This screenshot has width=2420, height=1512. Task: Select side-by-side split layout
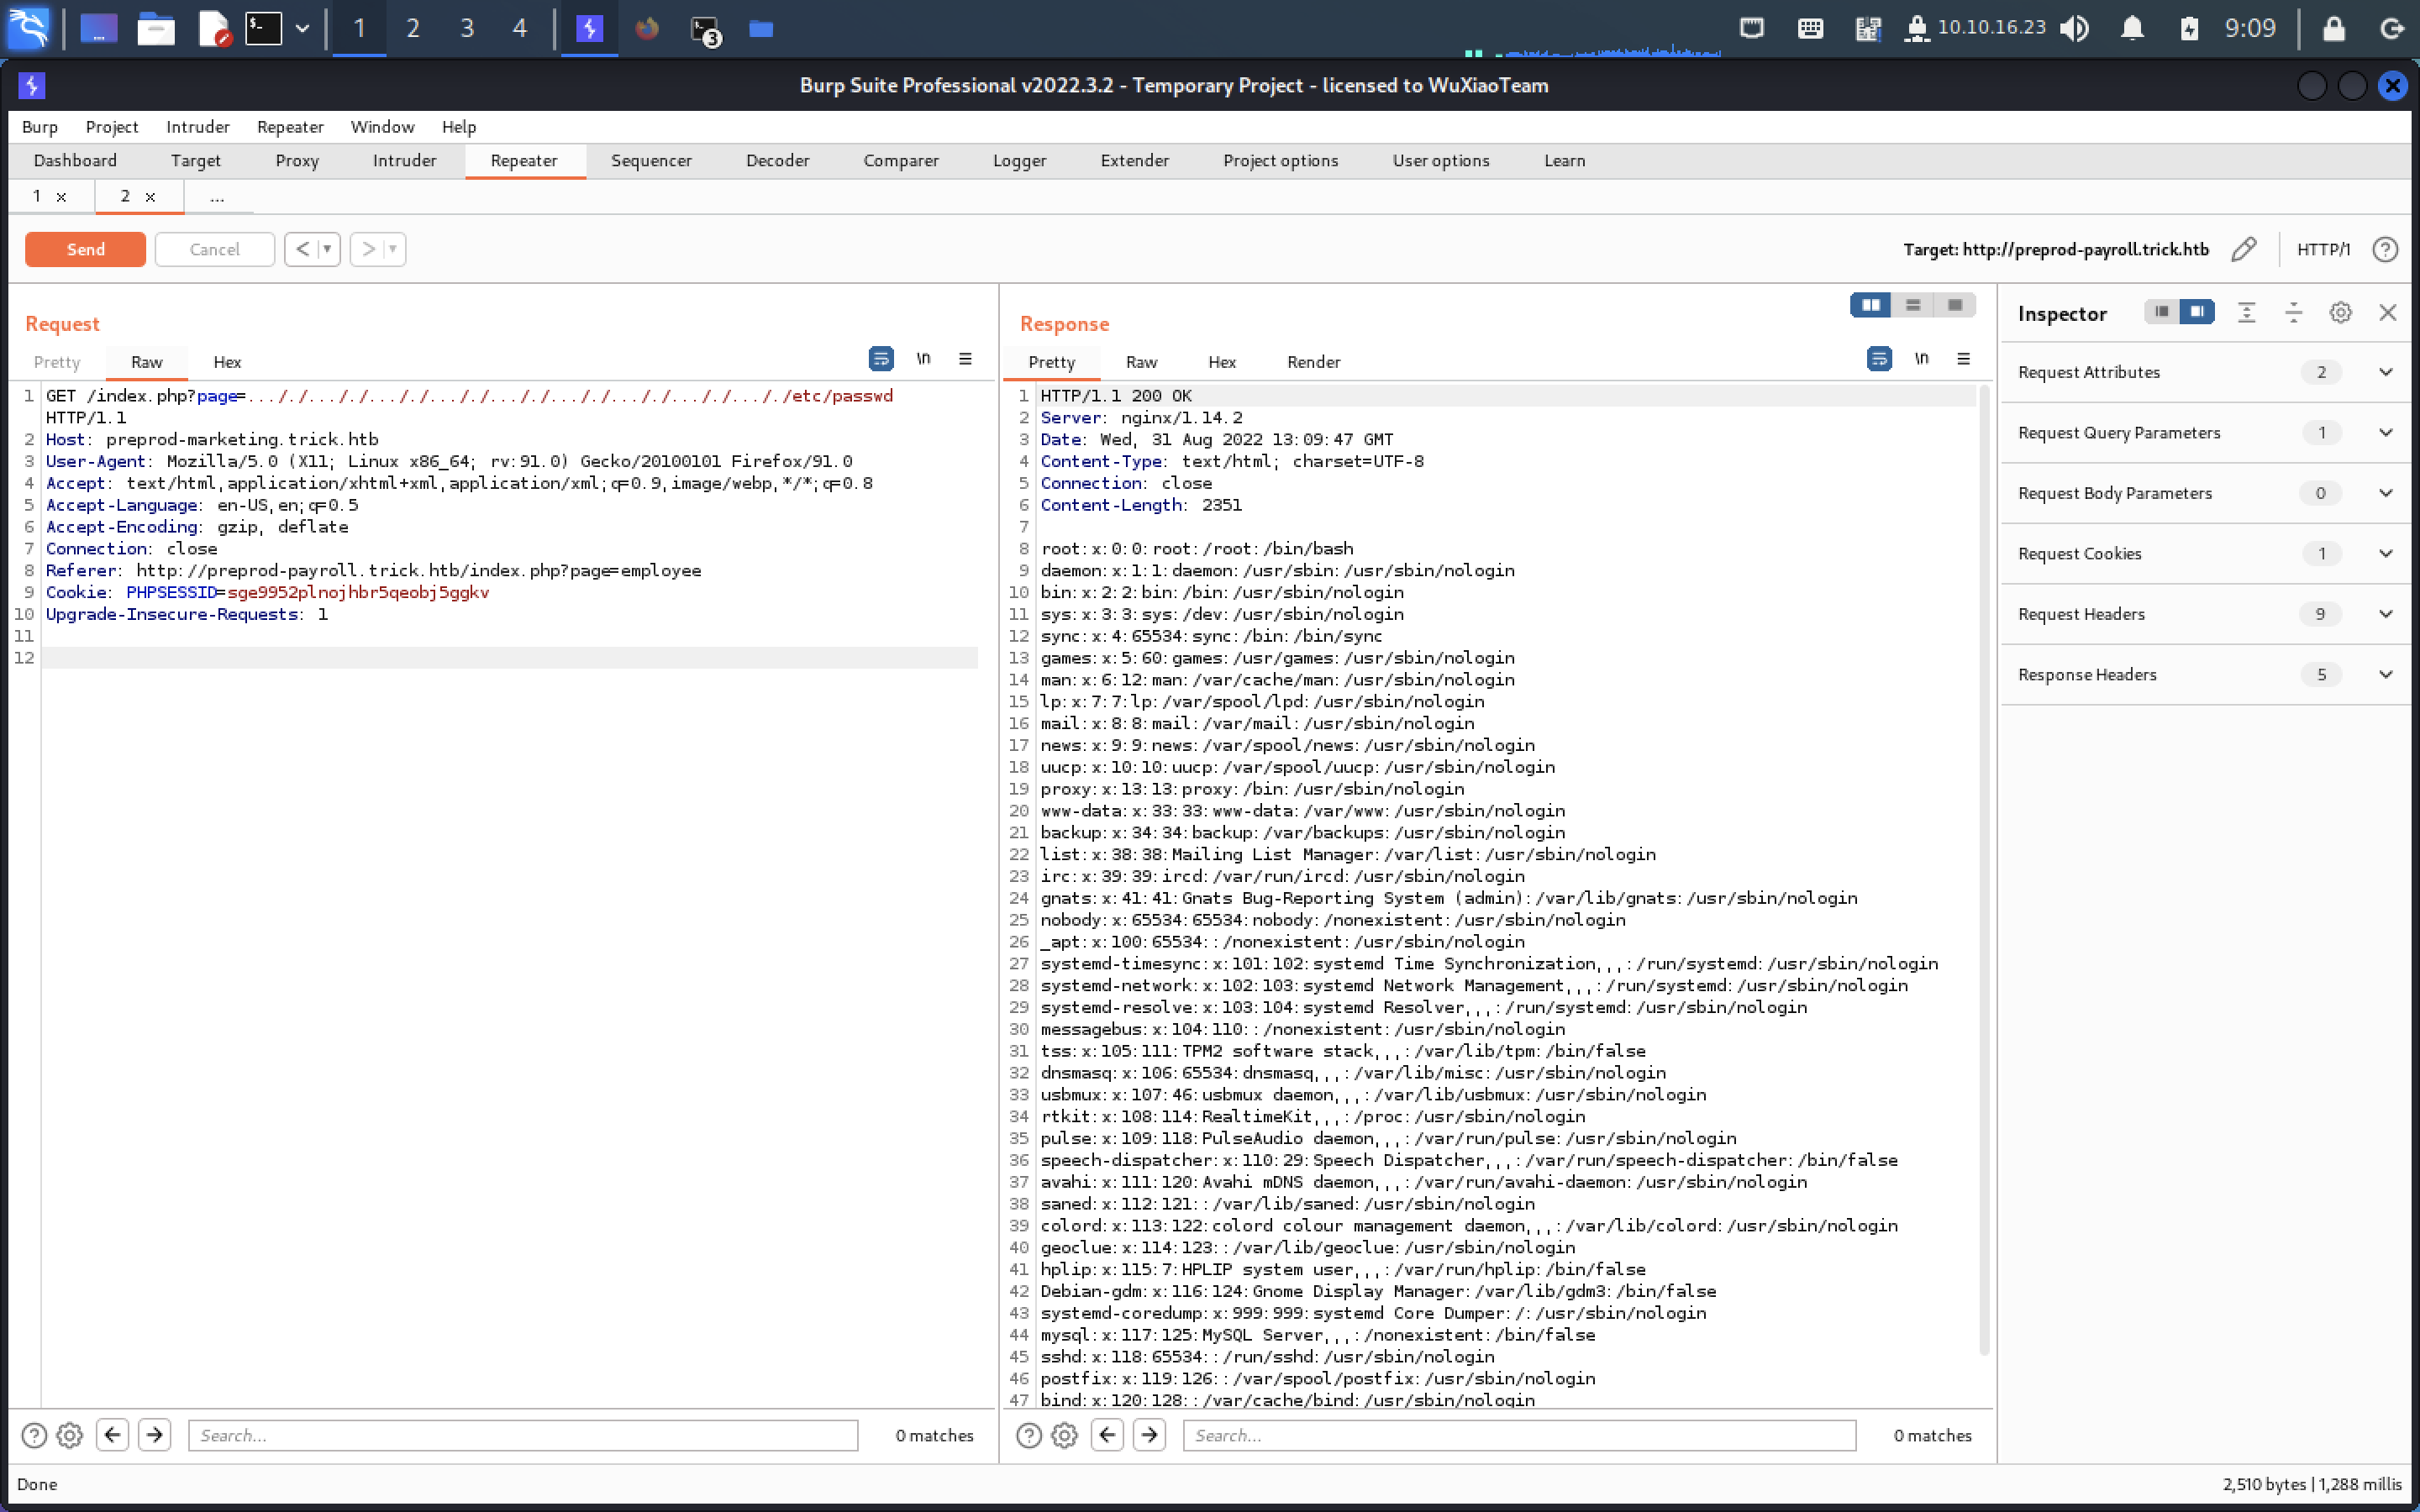(x=1870, y=305)
